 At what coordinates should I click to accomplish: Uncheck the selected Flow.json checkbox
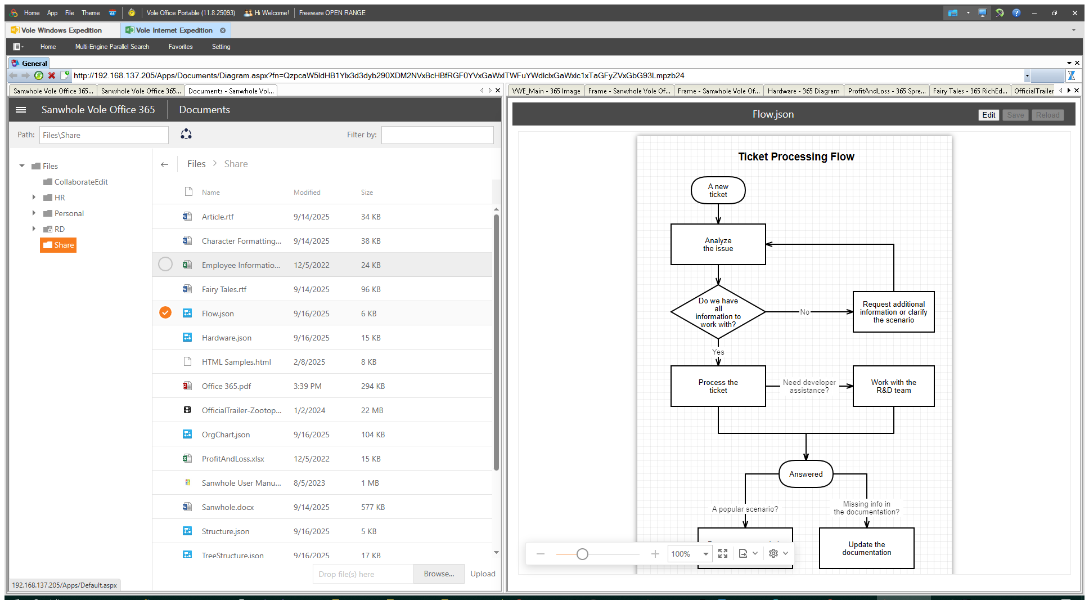[165, 313]
